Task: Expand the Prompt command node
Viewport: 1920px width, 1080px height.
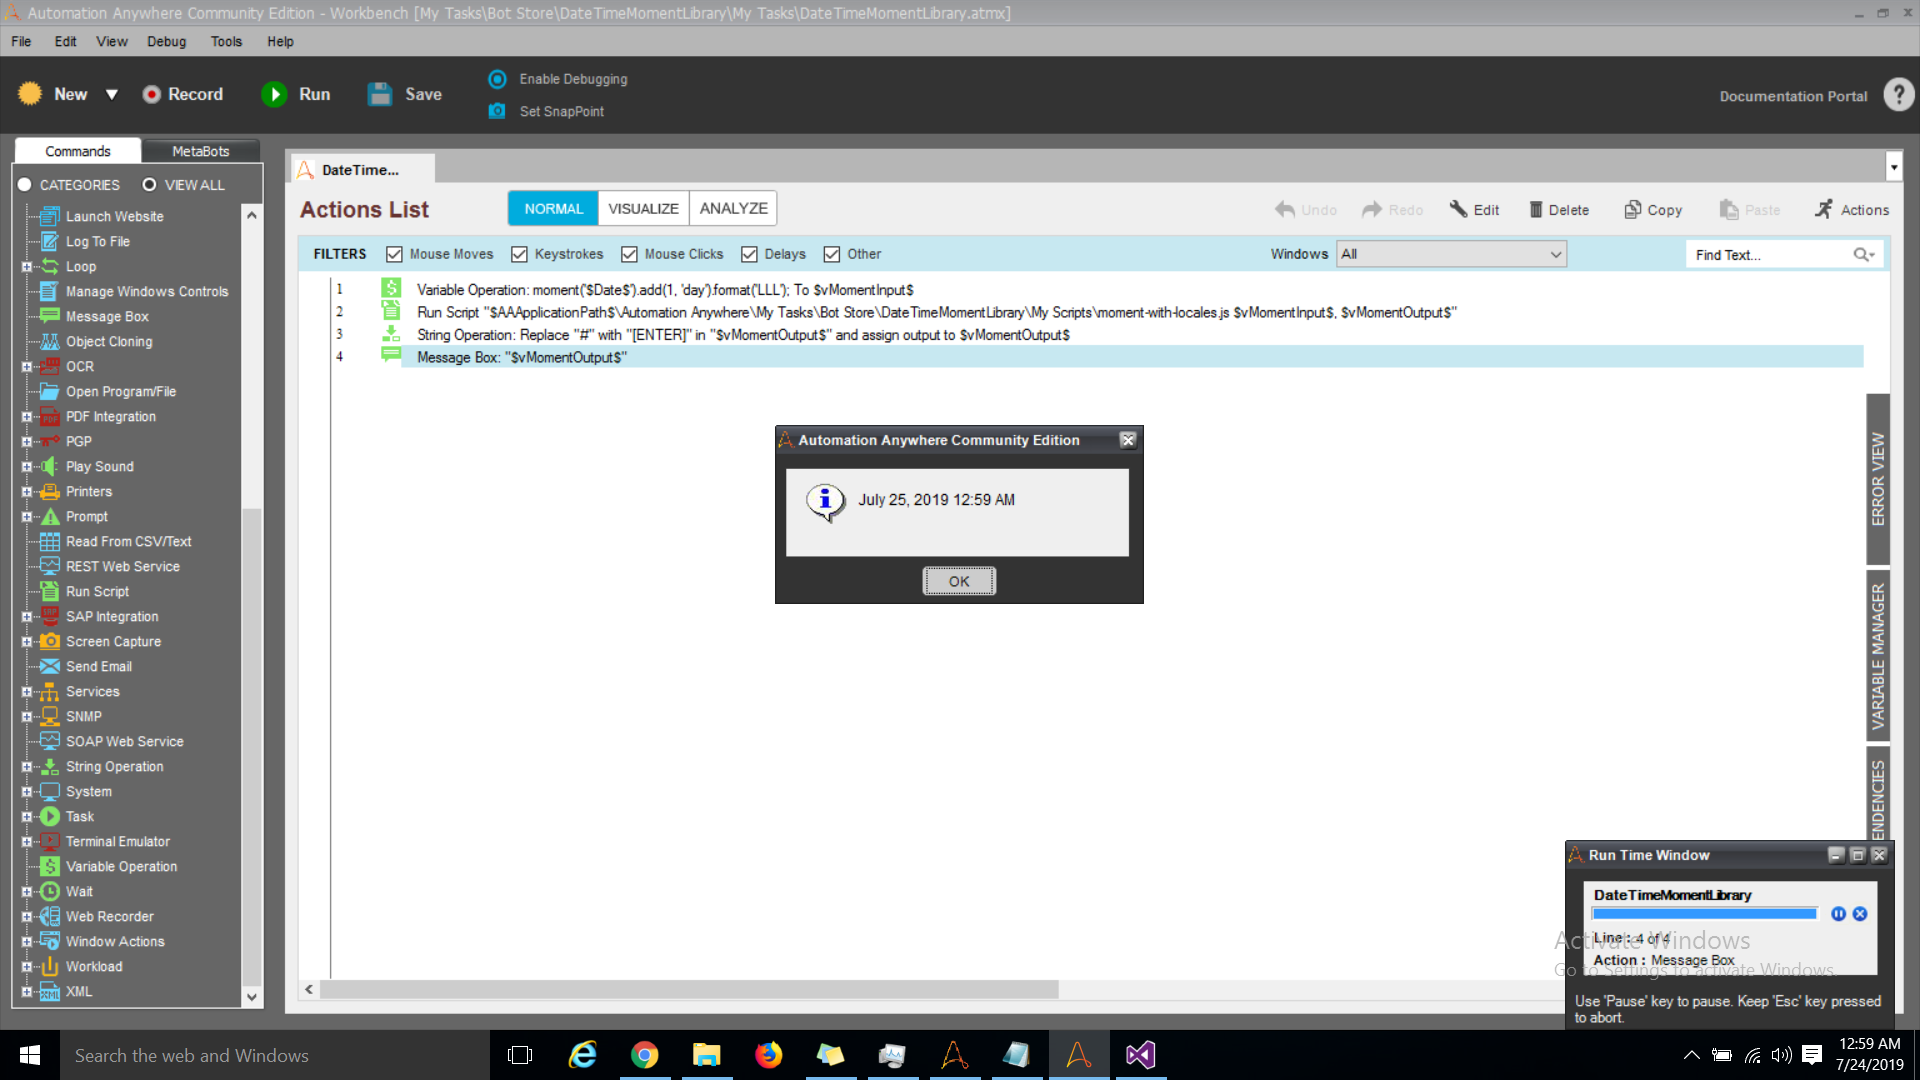Action: click(27, 517)
